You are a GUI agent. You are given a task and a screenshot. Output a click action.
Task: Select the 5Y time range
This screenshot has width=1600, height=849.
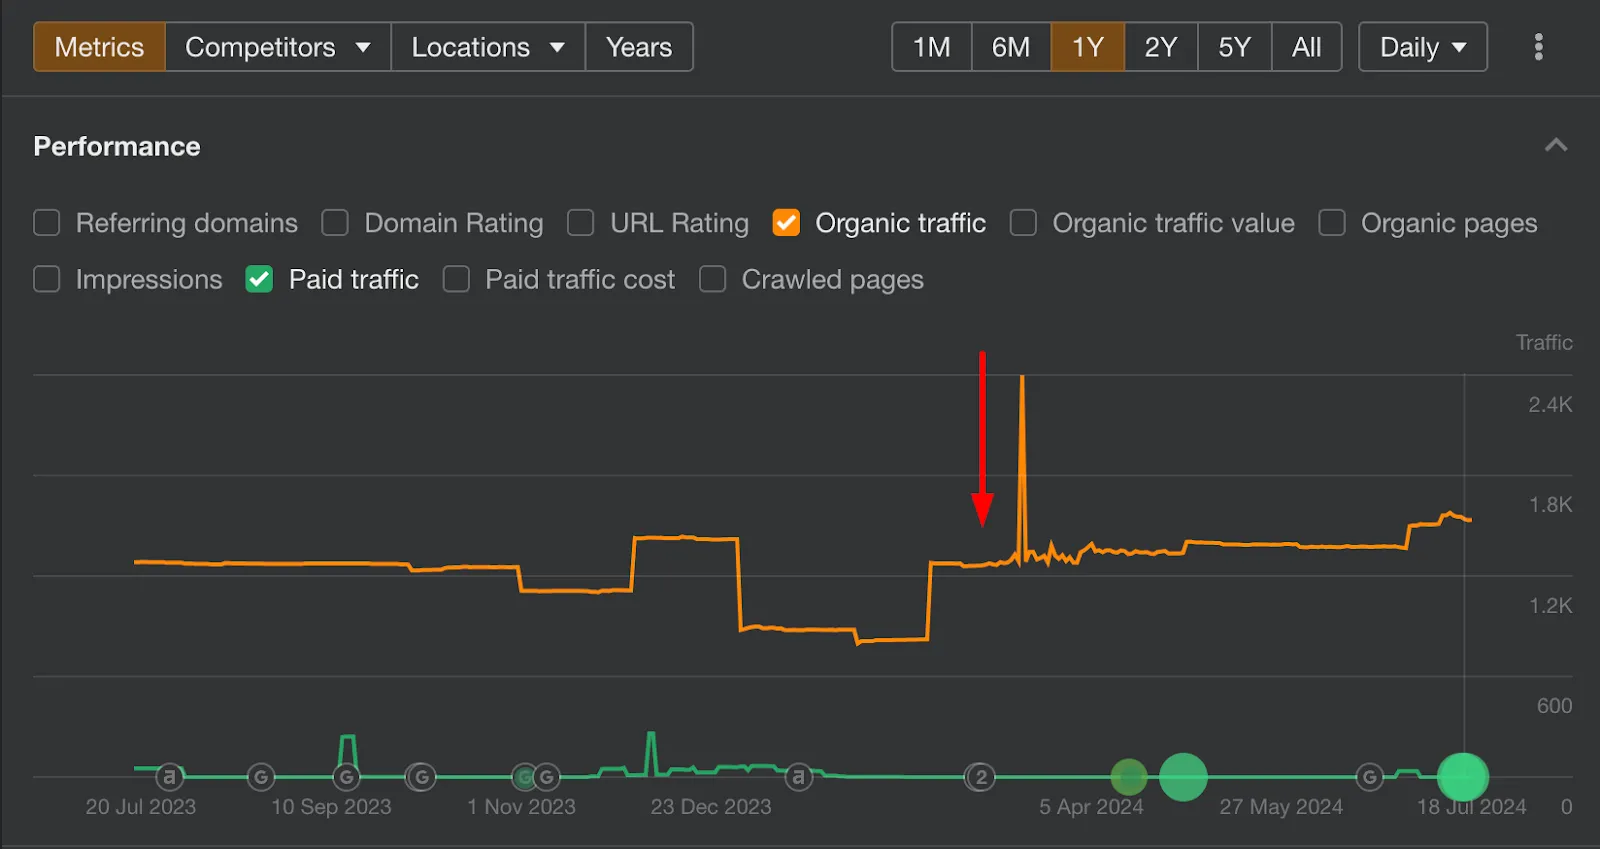click(x=1235, y=47)
